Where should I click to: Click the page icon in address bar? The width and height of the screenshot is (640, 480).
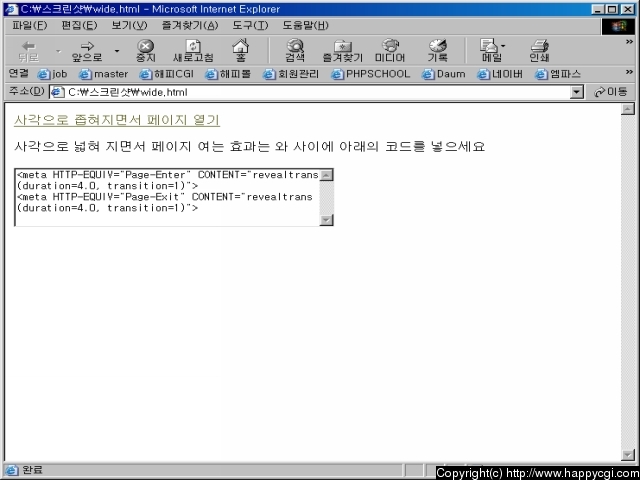click(57, 92)
